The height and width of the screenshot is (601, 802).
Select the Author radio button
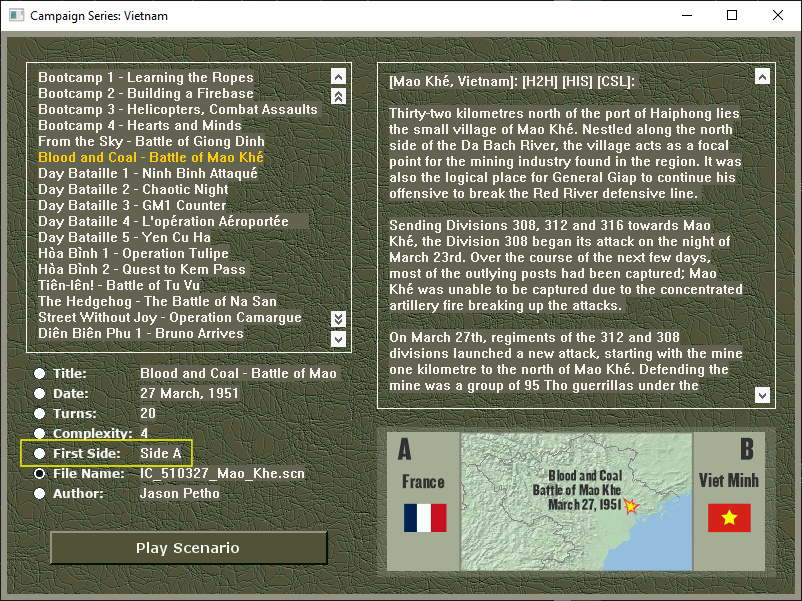click(39, 494)
